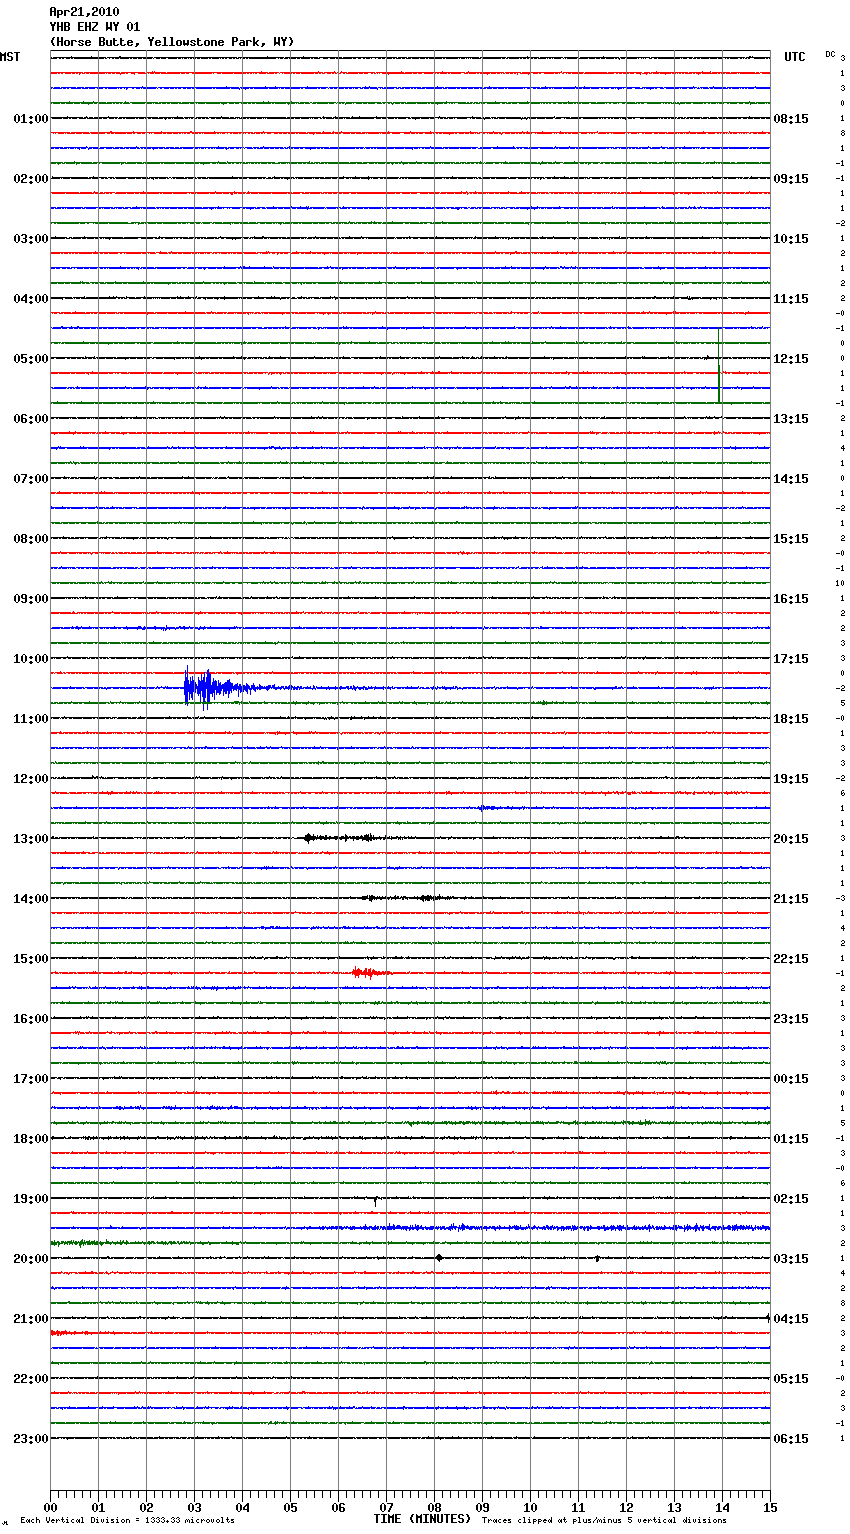Screen dimensions: 850x1534
Task: Click the 00:15 UTC time label
Action: (791, 1079)
